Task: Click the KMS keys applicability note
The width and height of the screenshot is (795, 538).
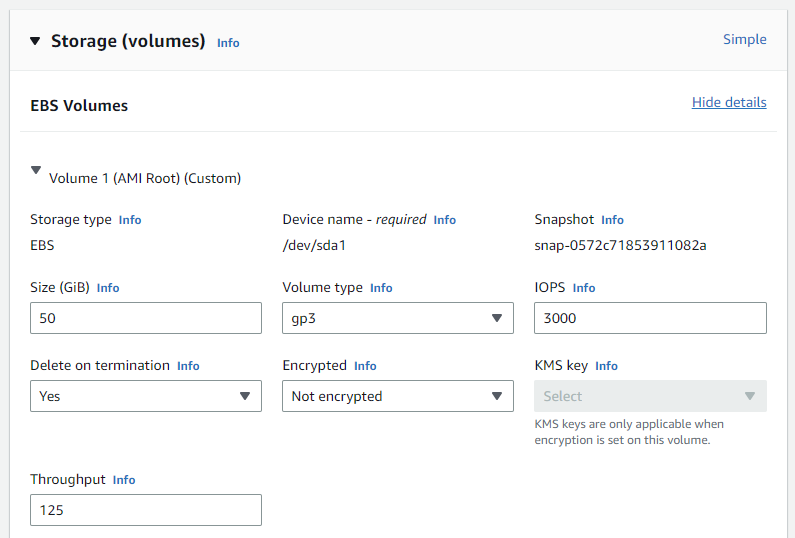Action: [x=629, y=432]
